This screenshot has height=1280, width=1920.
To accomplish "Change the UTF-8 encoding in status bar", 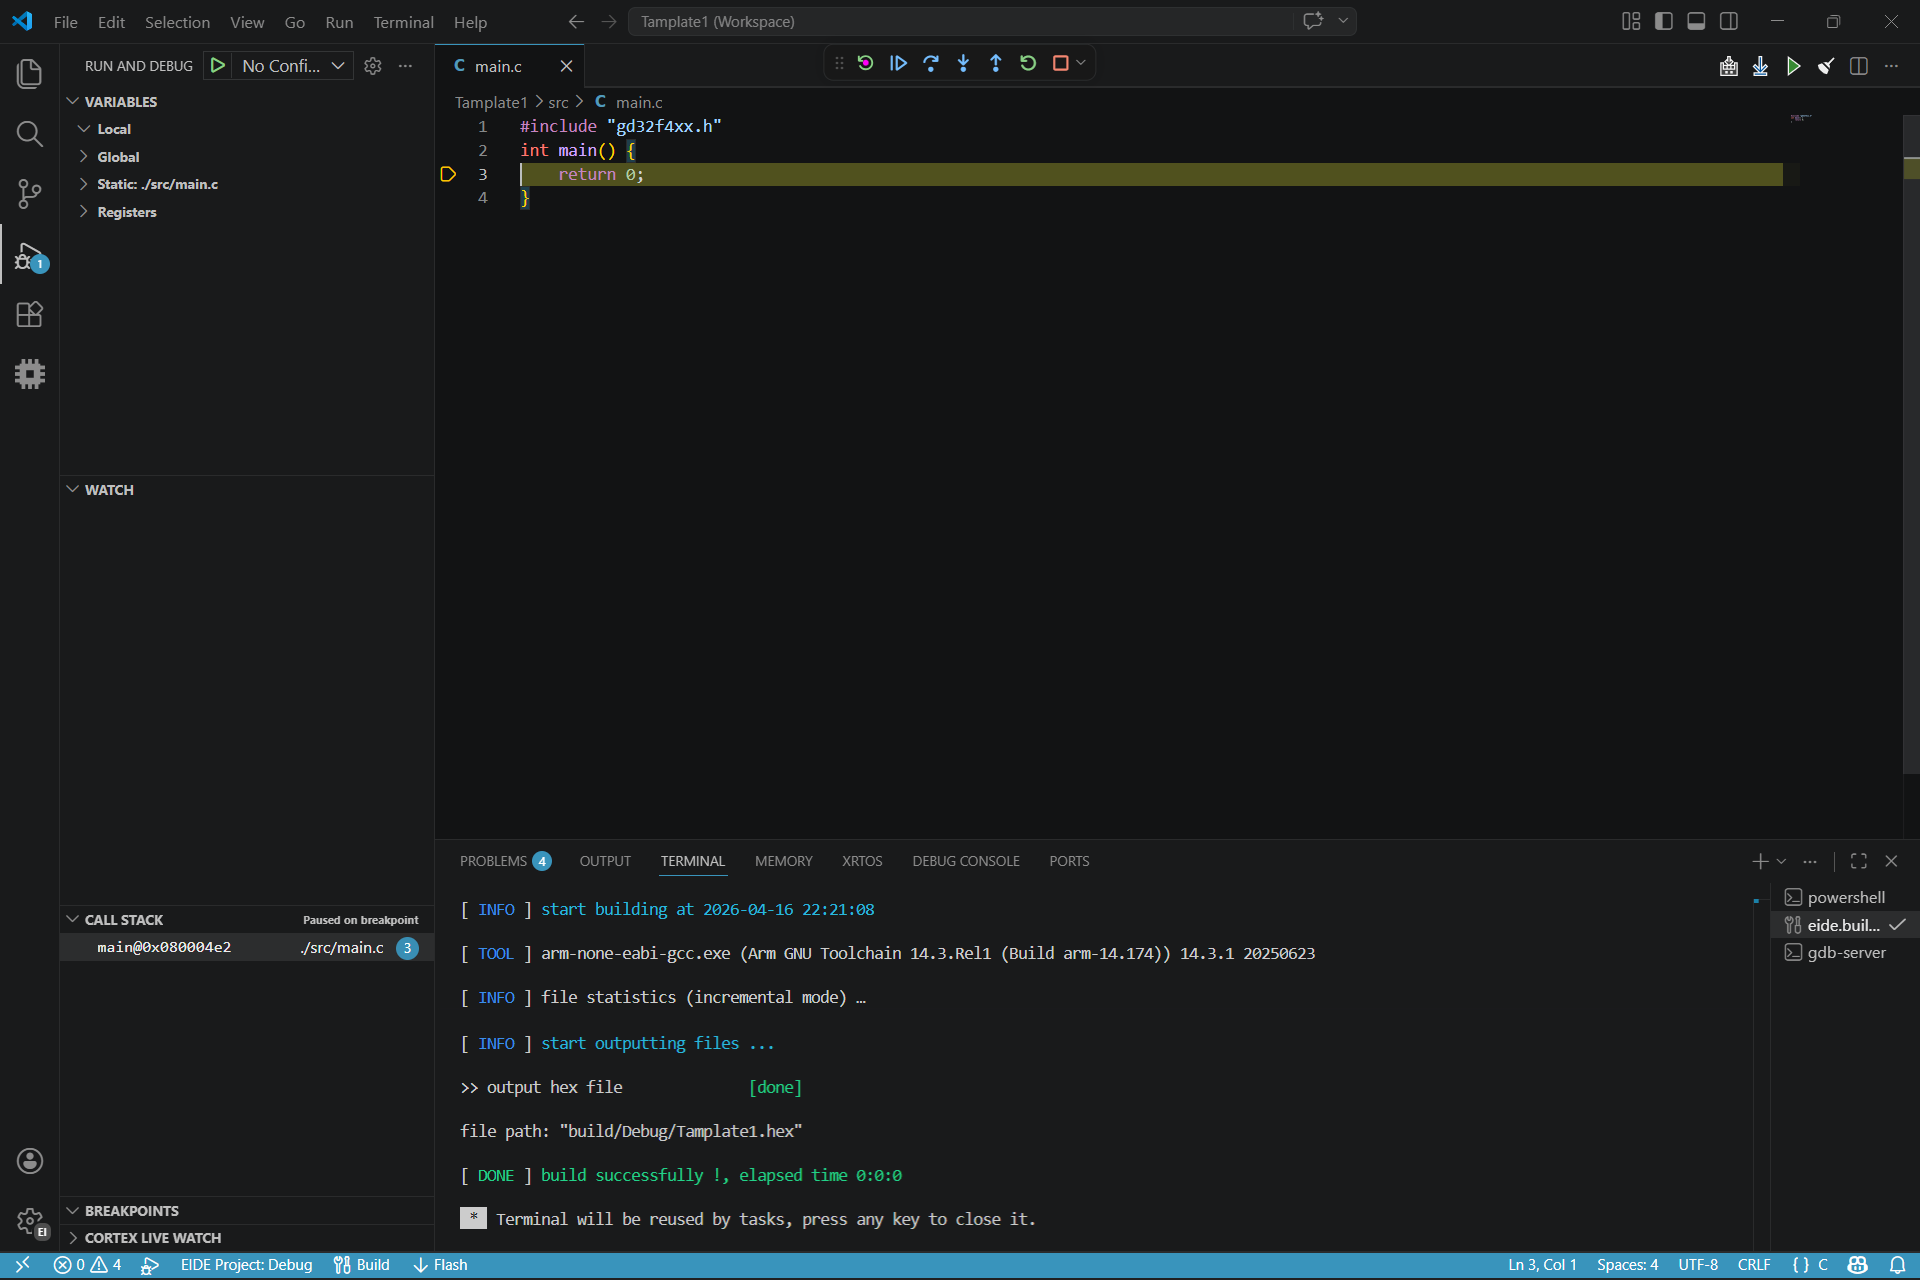I will (x=1698, y=1265).
